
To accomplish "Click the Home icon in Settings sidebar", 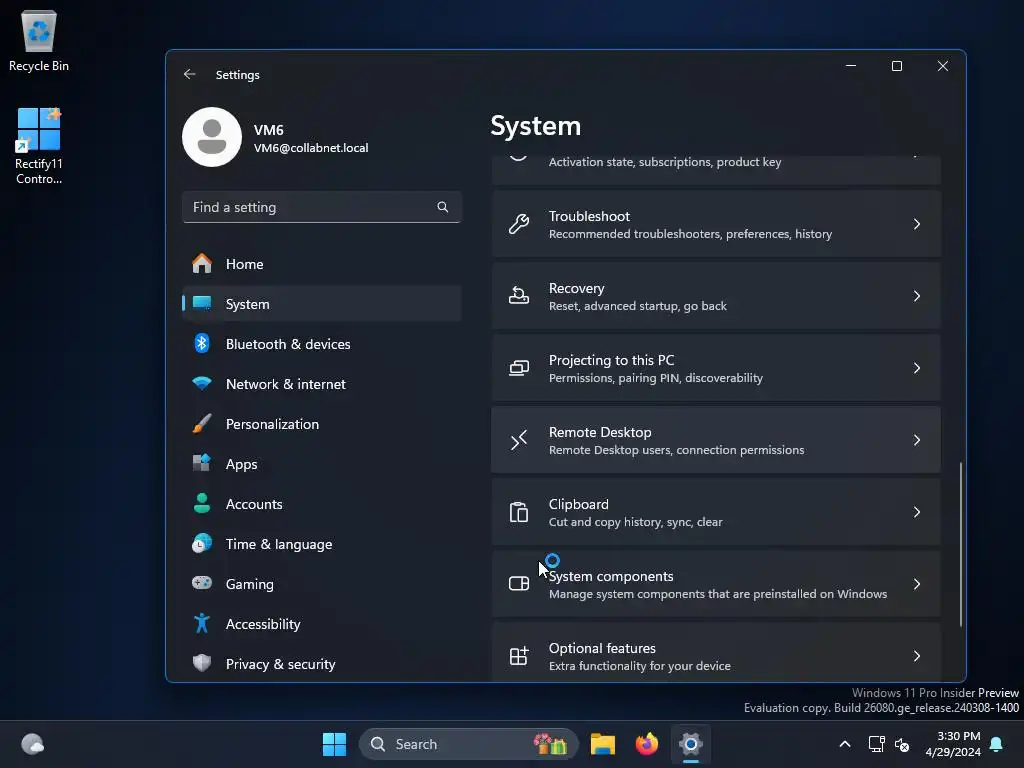I will point(202,264).
